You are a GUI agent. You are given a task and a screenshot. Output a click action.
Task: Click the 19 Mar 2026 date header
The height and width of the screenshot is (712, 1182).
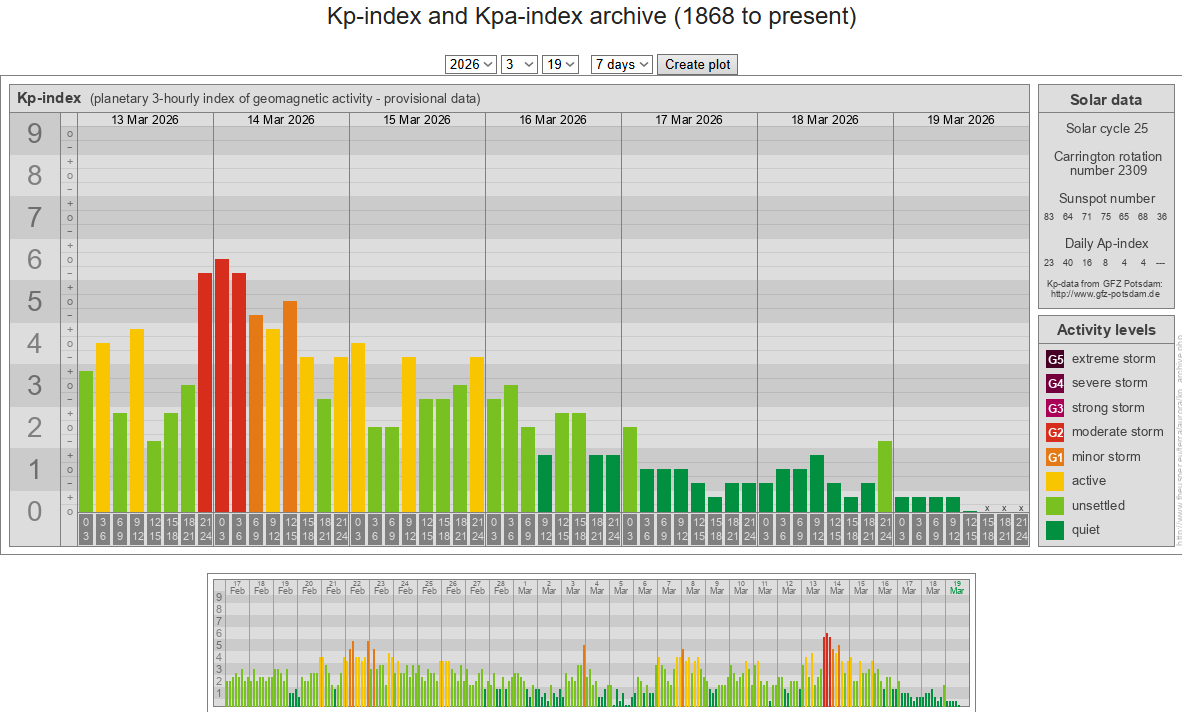point(961,120)
